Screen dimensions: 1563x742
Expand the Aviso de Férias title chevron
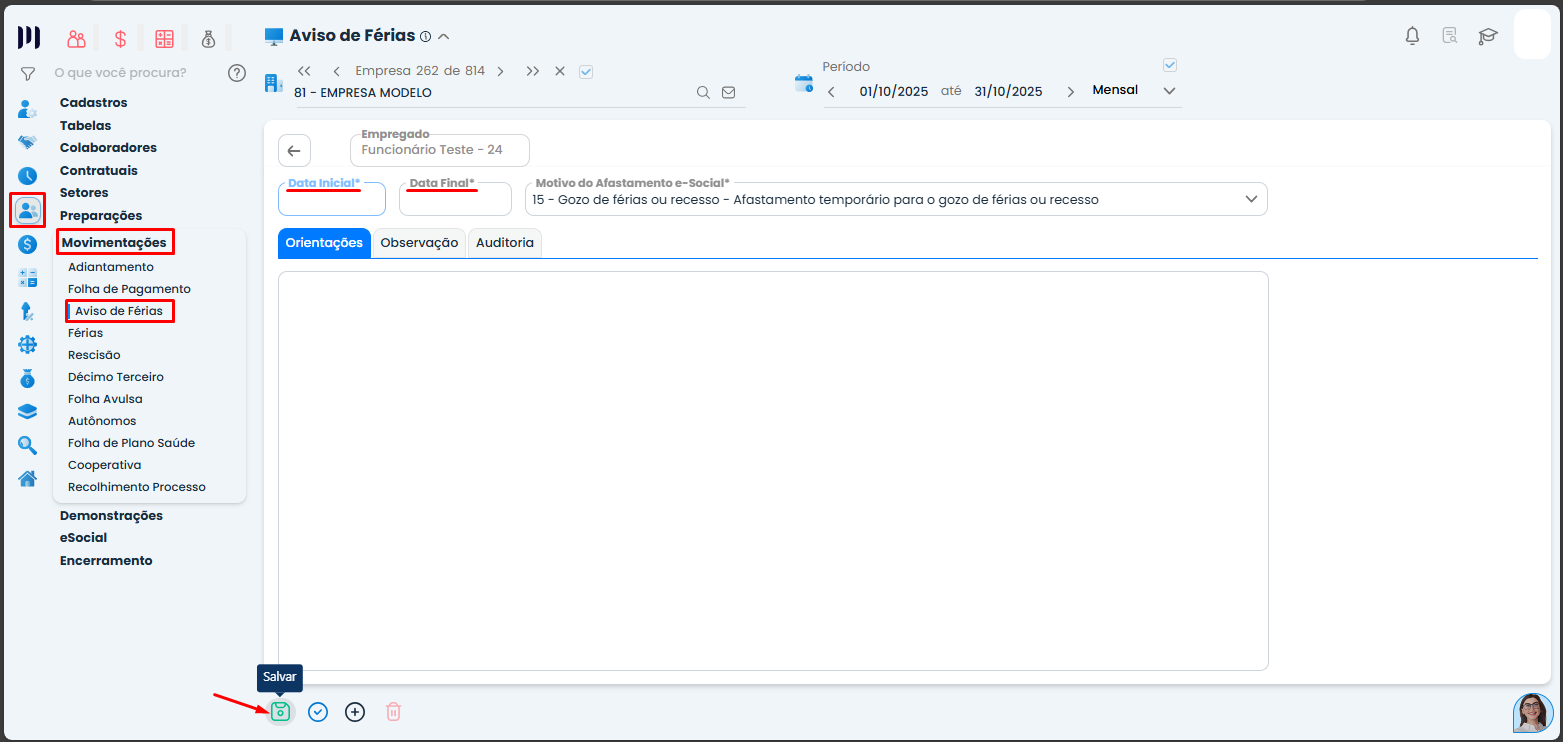click(444, 36)
